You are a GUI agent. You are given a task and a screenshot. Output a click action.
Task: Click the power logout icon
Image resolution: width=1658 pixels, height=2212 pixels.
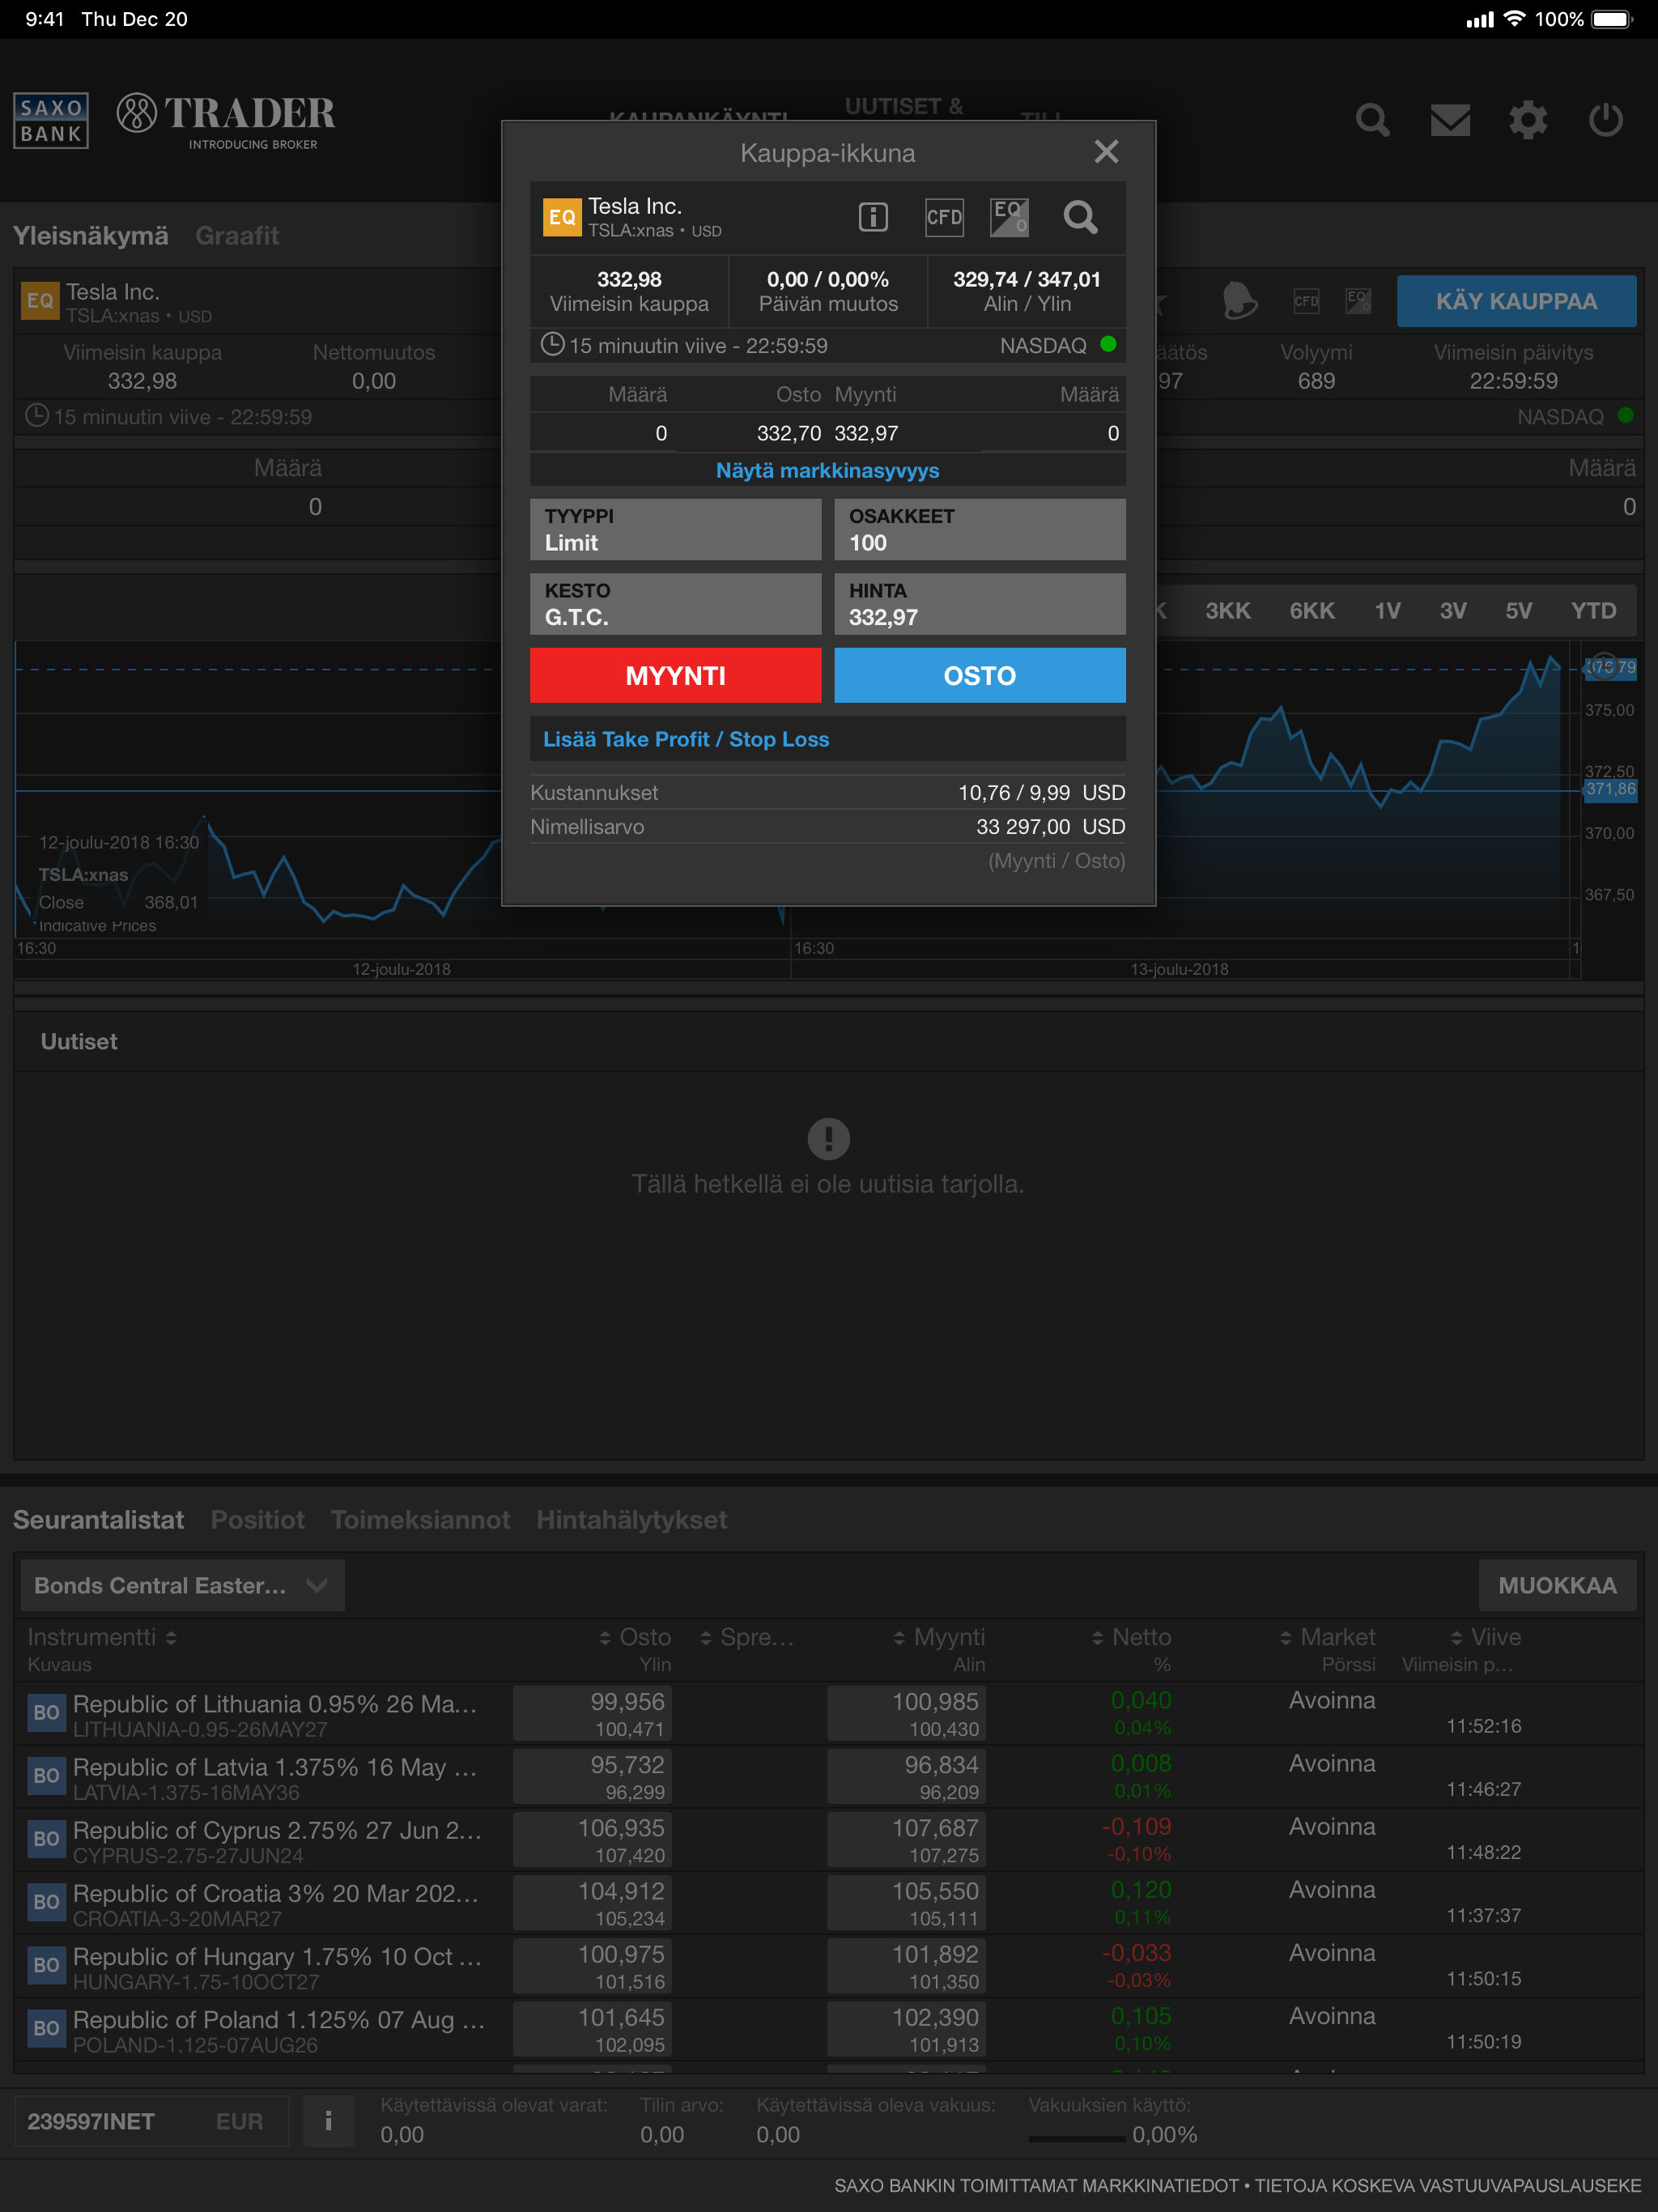pyautogui.click(x=1606, y=120)
